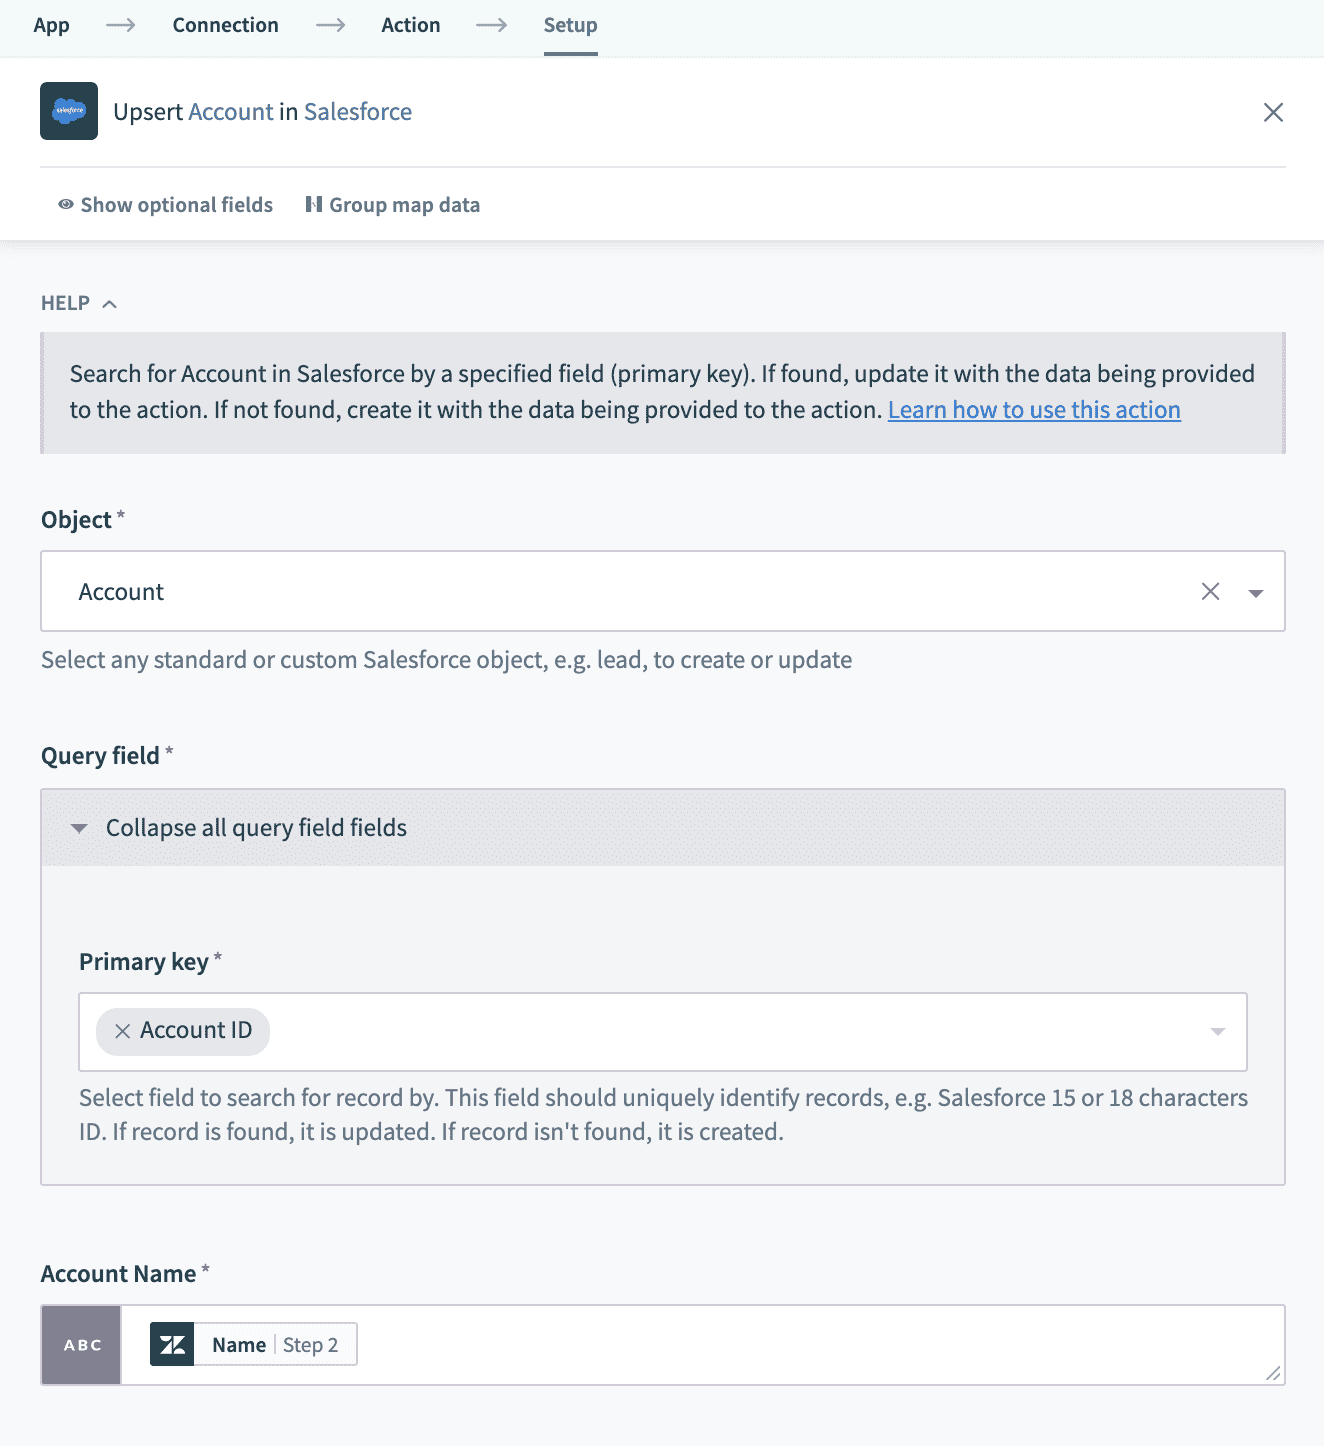Viewport: 1324px width, 1446px height.
Task: Click the Salesforce app logo icon
Action: click(69, 111)
